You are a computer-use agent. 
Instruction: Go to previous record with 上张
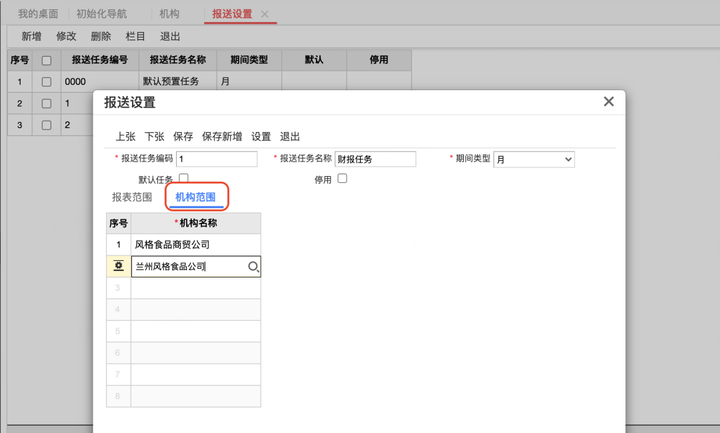pyautogui.click(x=125, y=136)
